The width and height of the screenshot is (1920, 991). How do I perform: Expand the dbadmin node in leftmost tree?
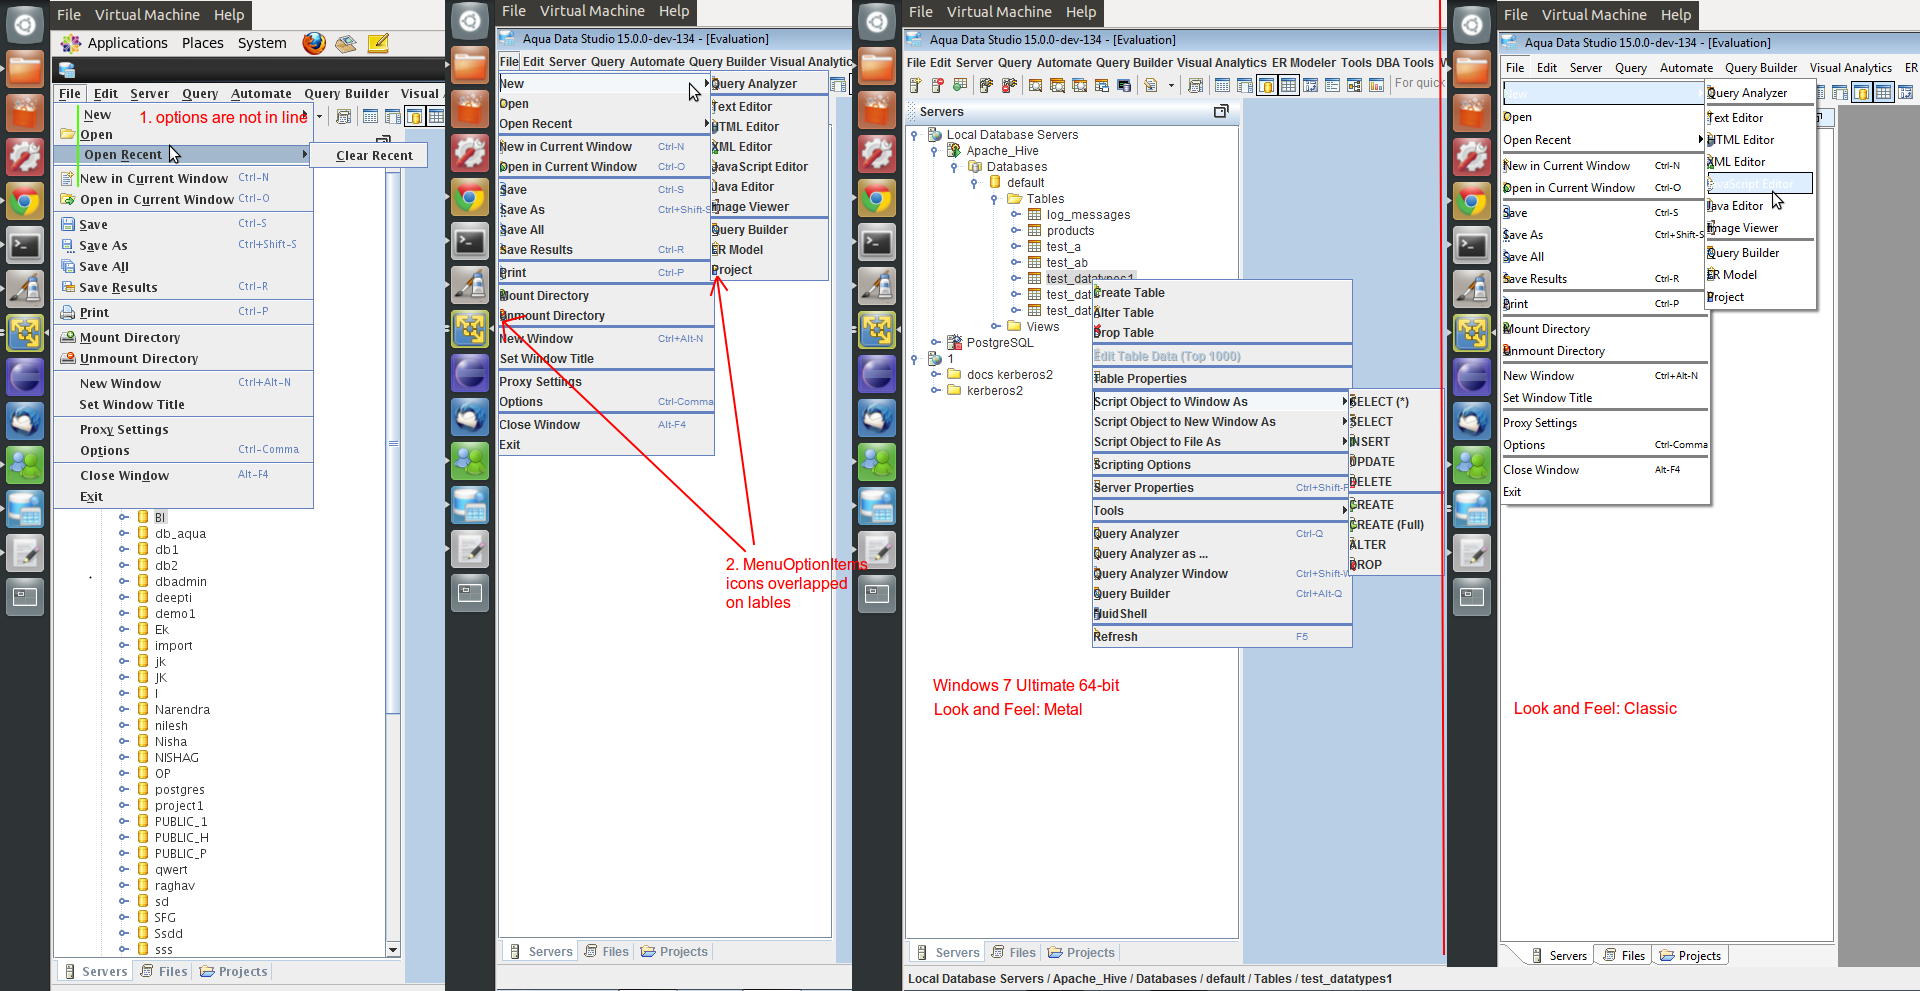[124, 582]
